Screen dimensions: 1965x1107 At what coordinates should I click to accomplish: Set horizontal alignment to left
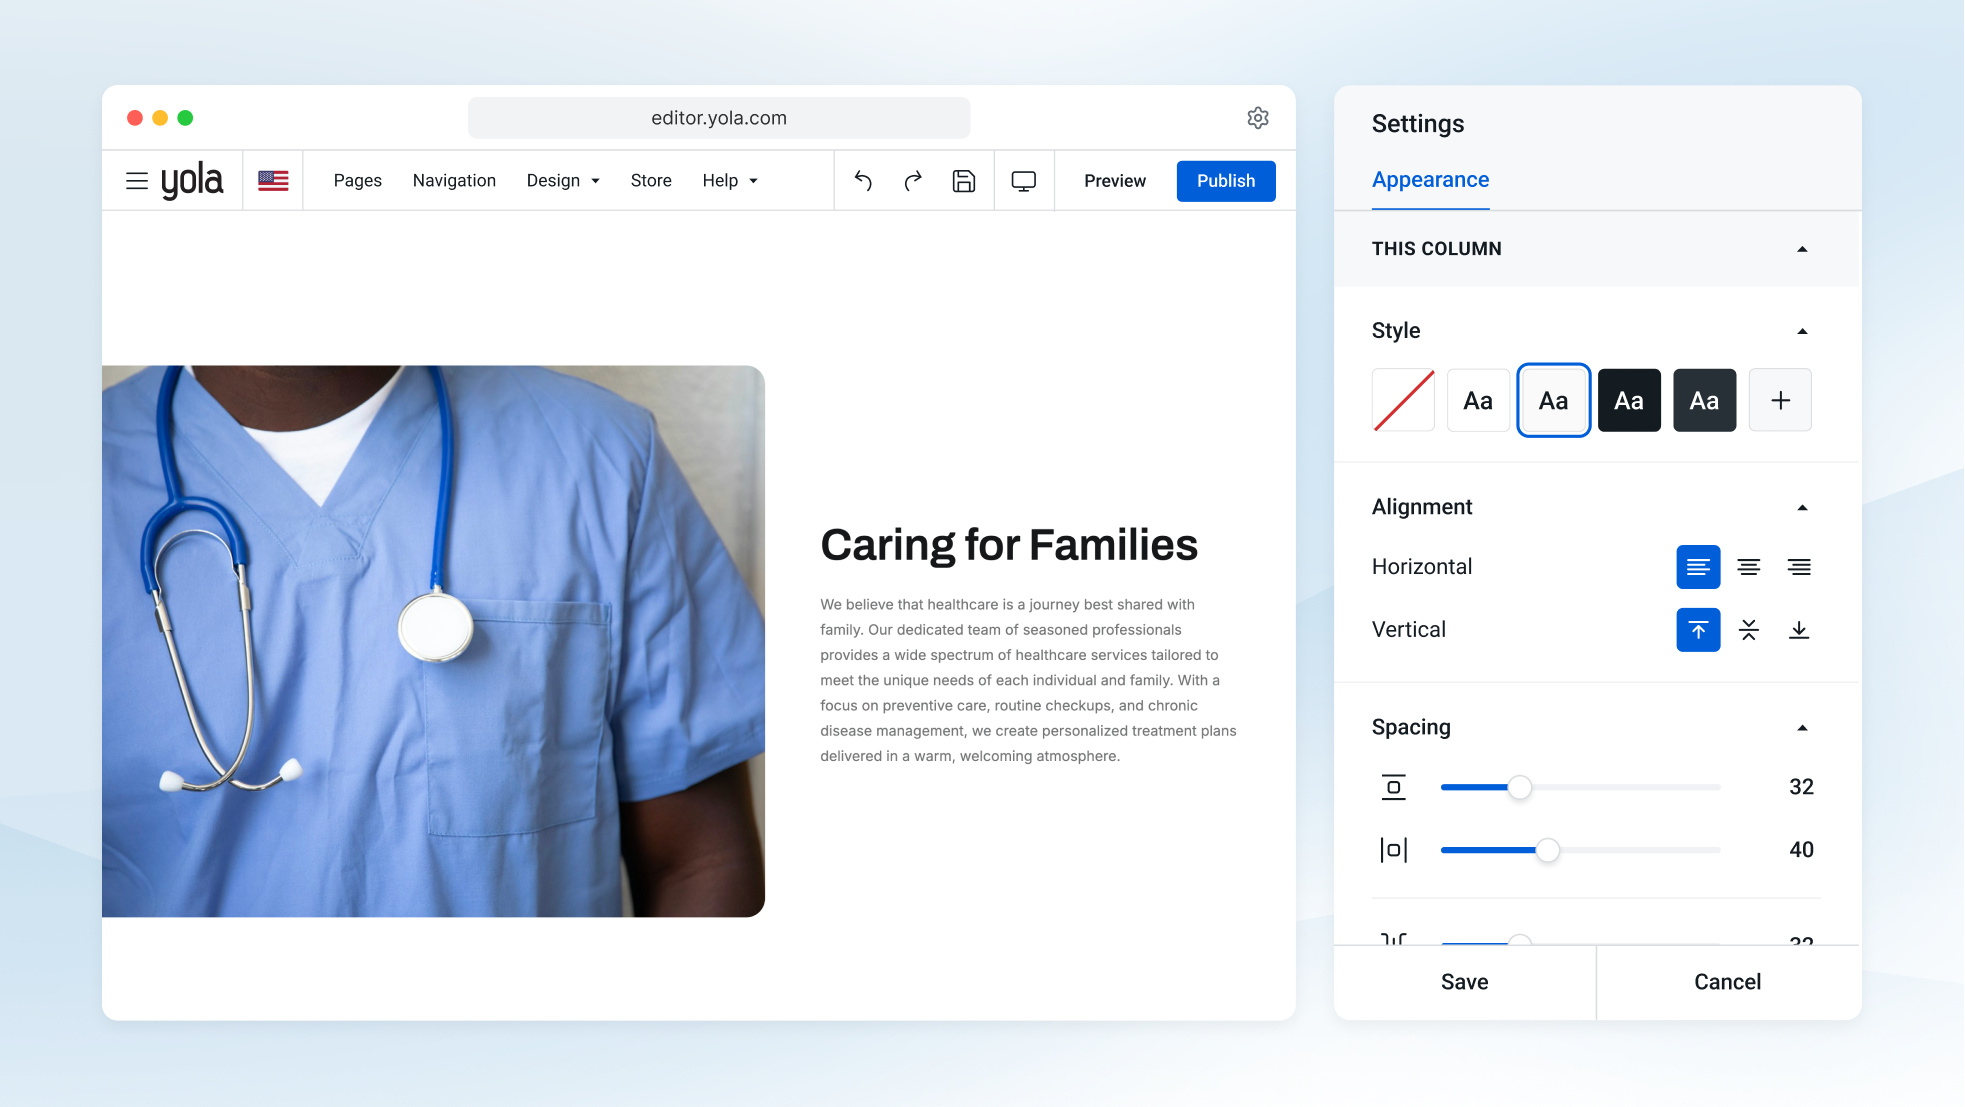1698,567
